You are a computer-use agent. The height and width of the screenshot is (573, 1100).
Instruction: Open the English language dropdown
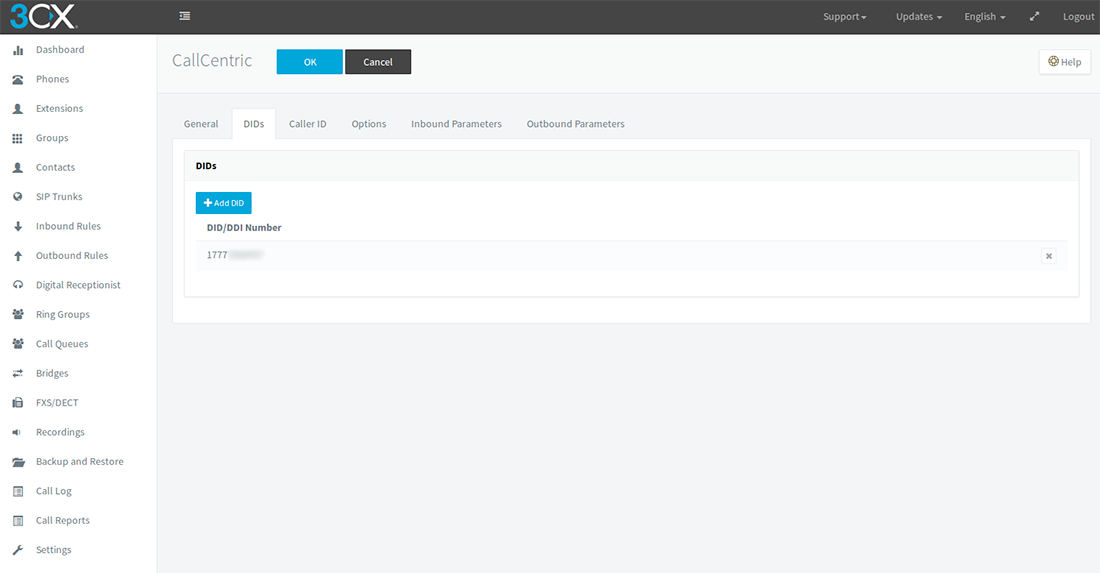coord(984,17)
